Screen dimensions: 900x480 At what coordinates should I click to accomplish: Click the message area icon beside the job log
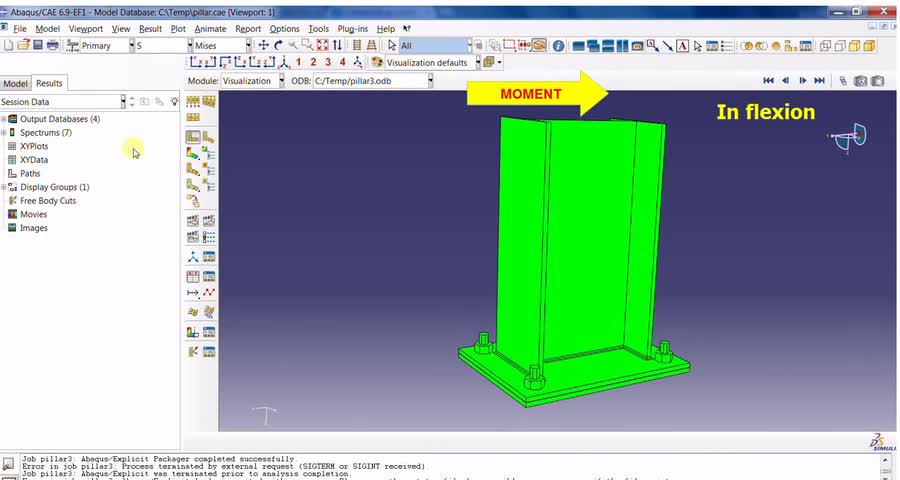click(x=8, y=462)
